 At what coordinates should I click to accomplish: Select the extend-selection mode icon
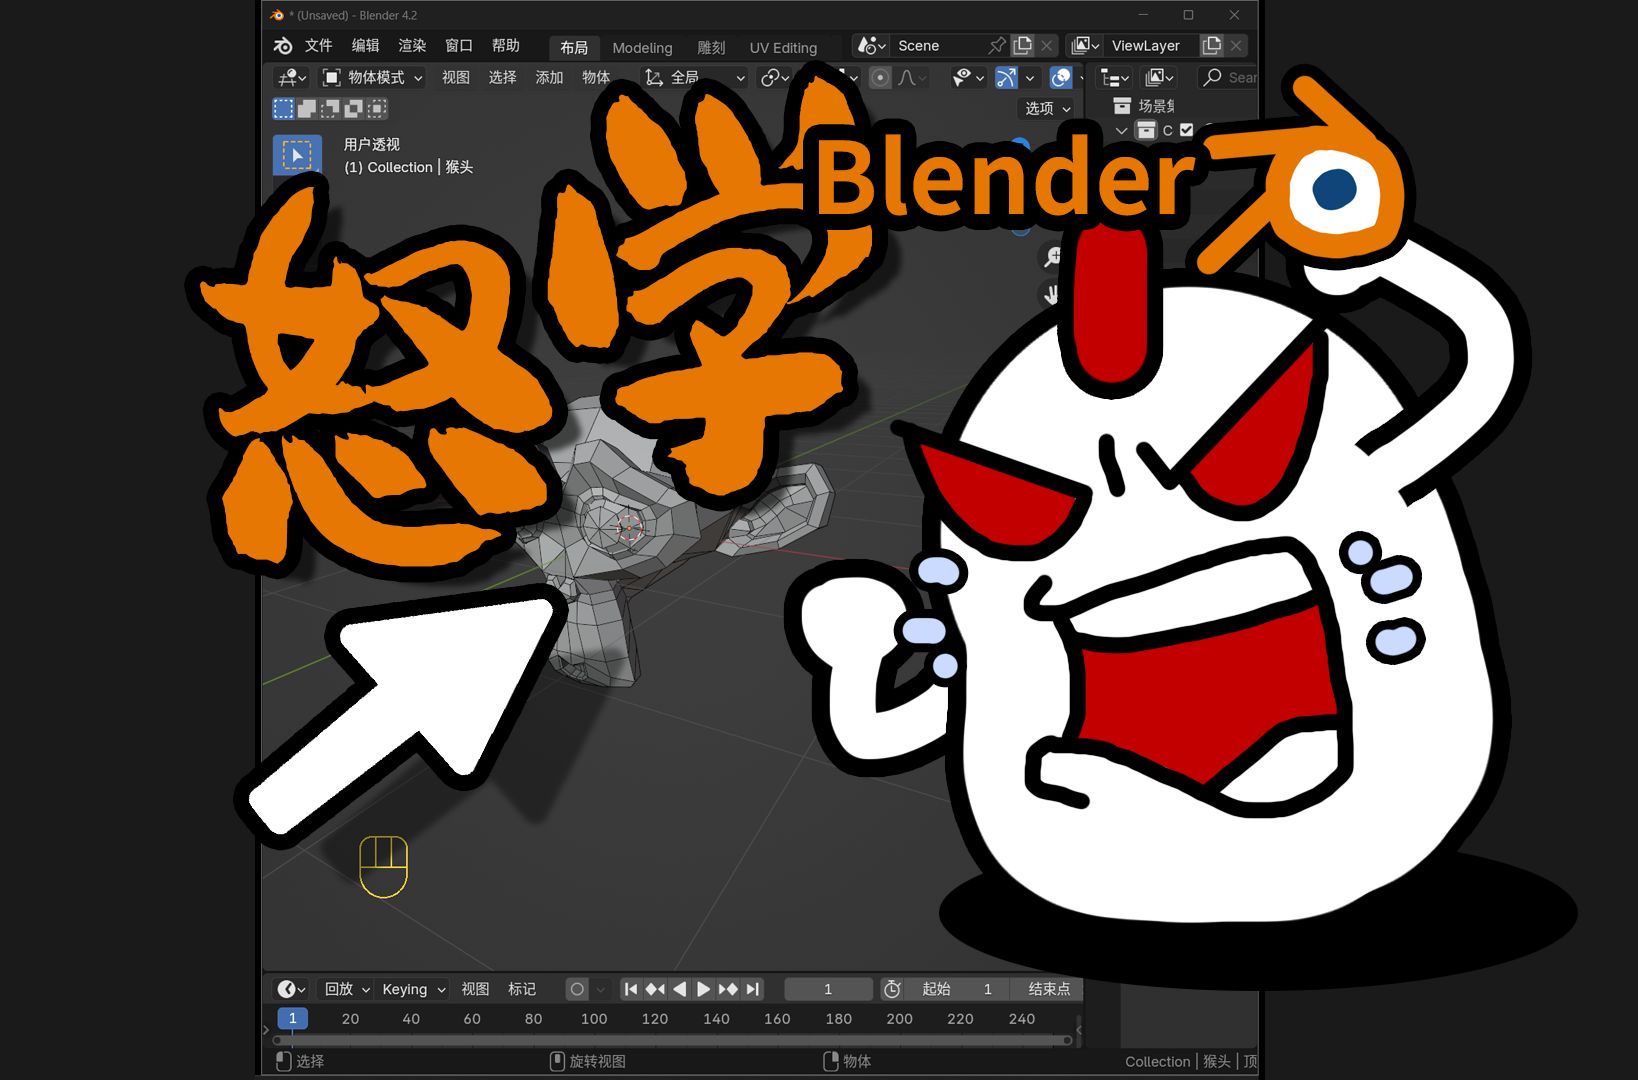[307, 108]
